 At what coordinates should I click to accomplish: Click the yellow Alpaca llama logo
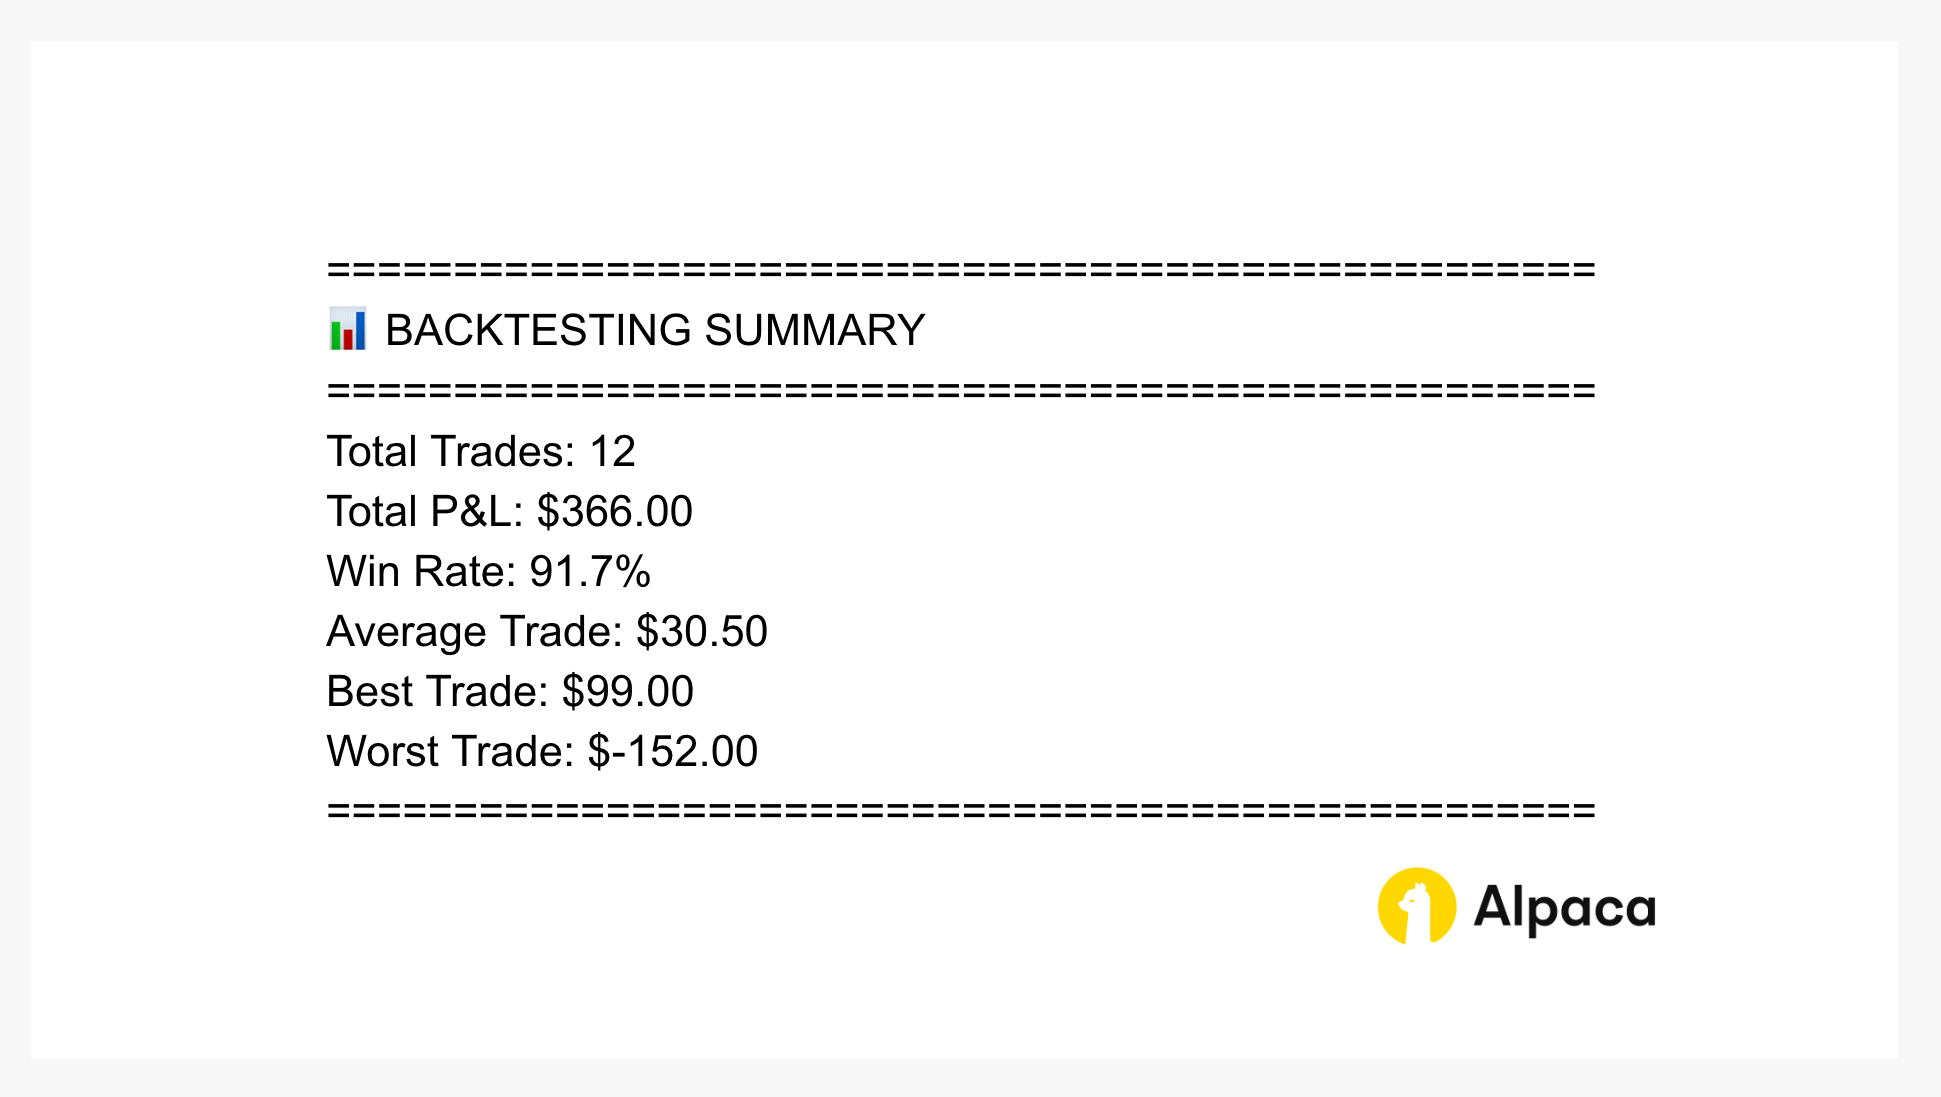click(1416, 906)
